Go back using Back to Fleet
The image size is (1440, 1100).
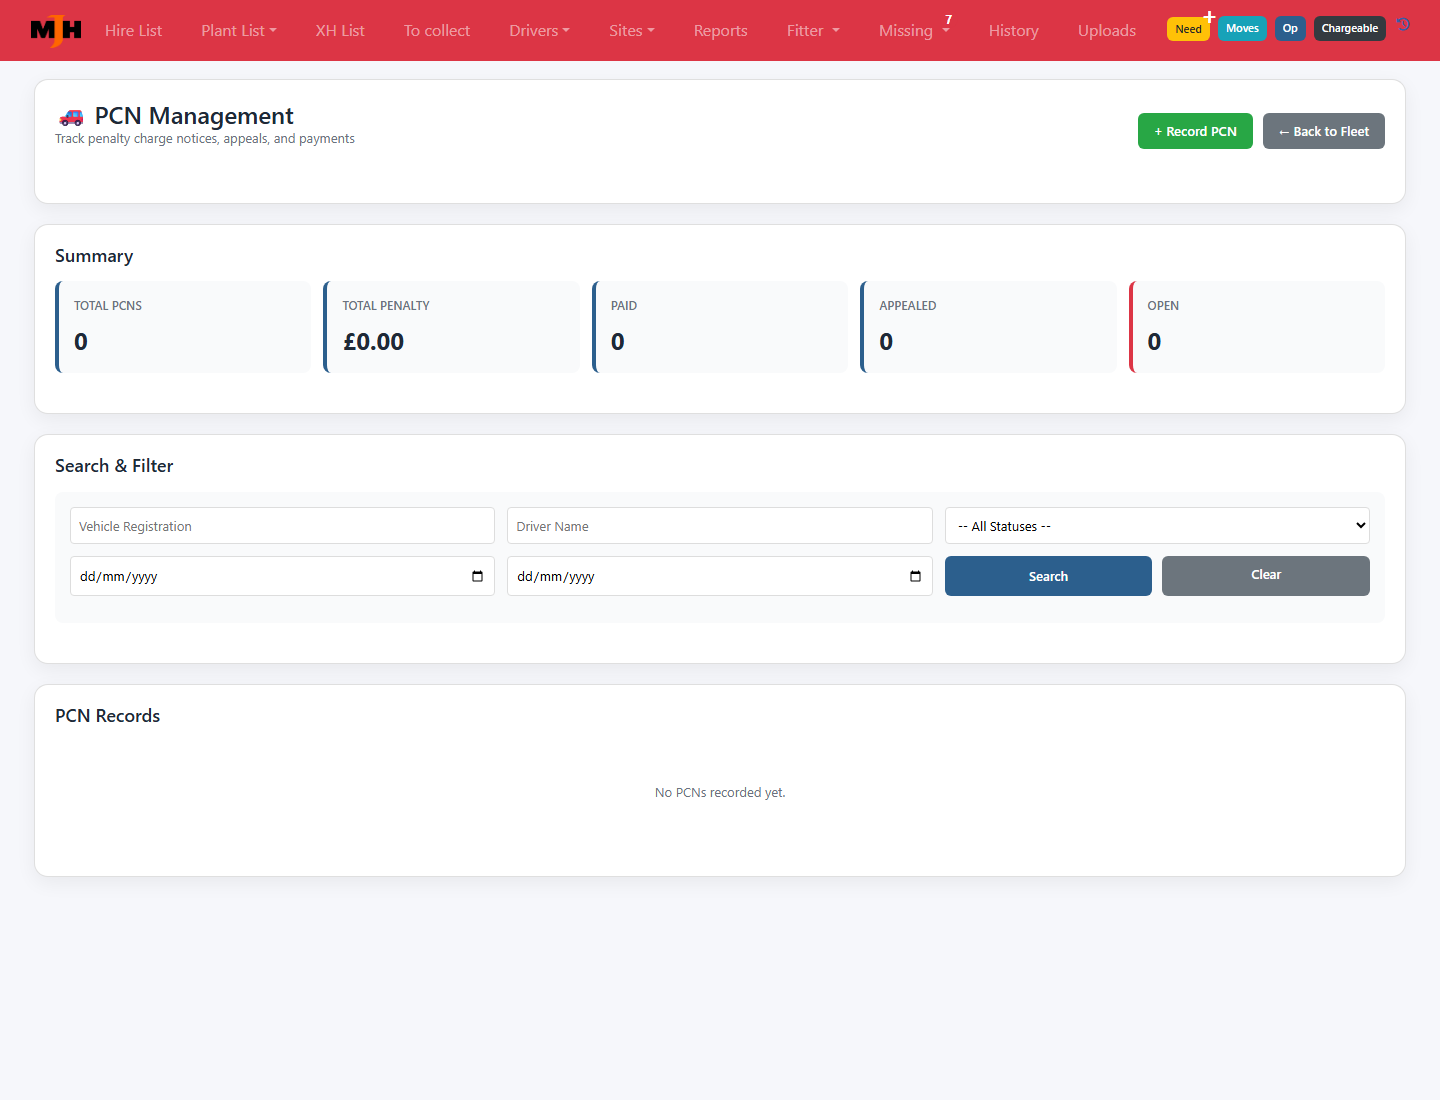pos(1324,131)
